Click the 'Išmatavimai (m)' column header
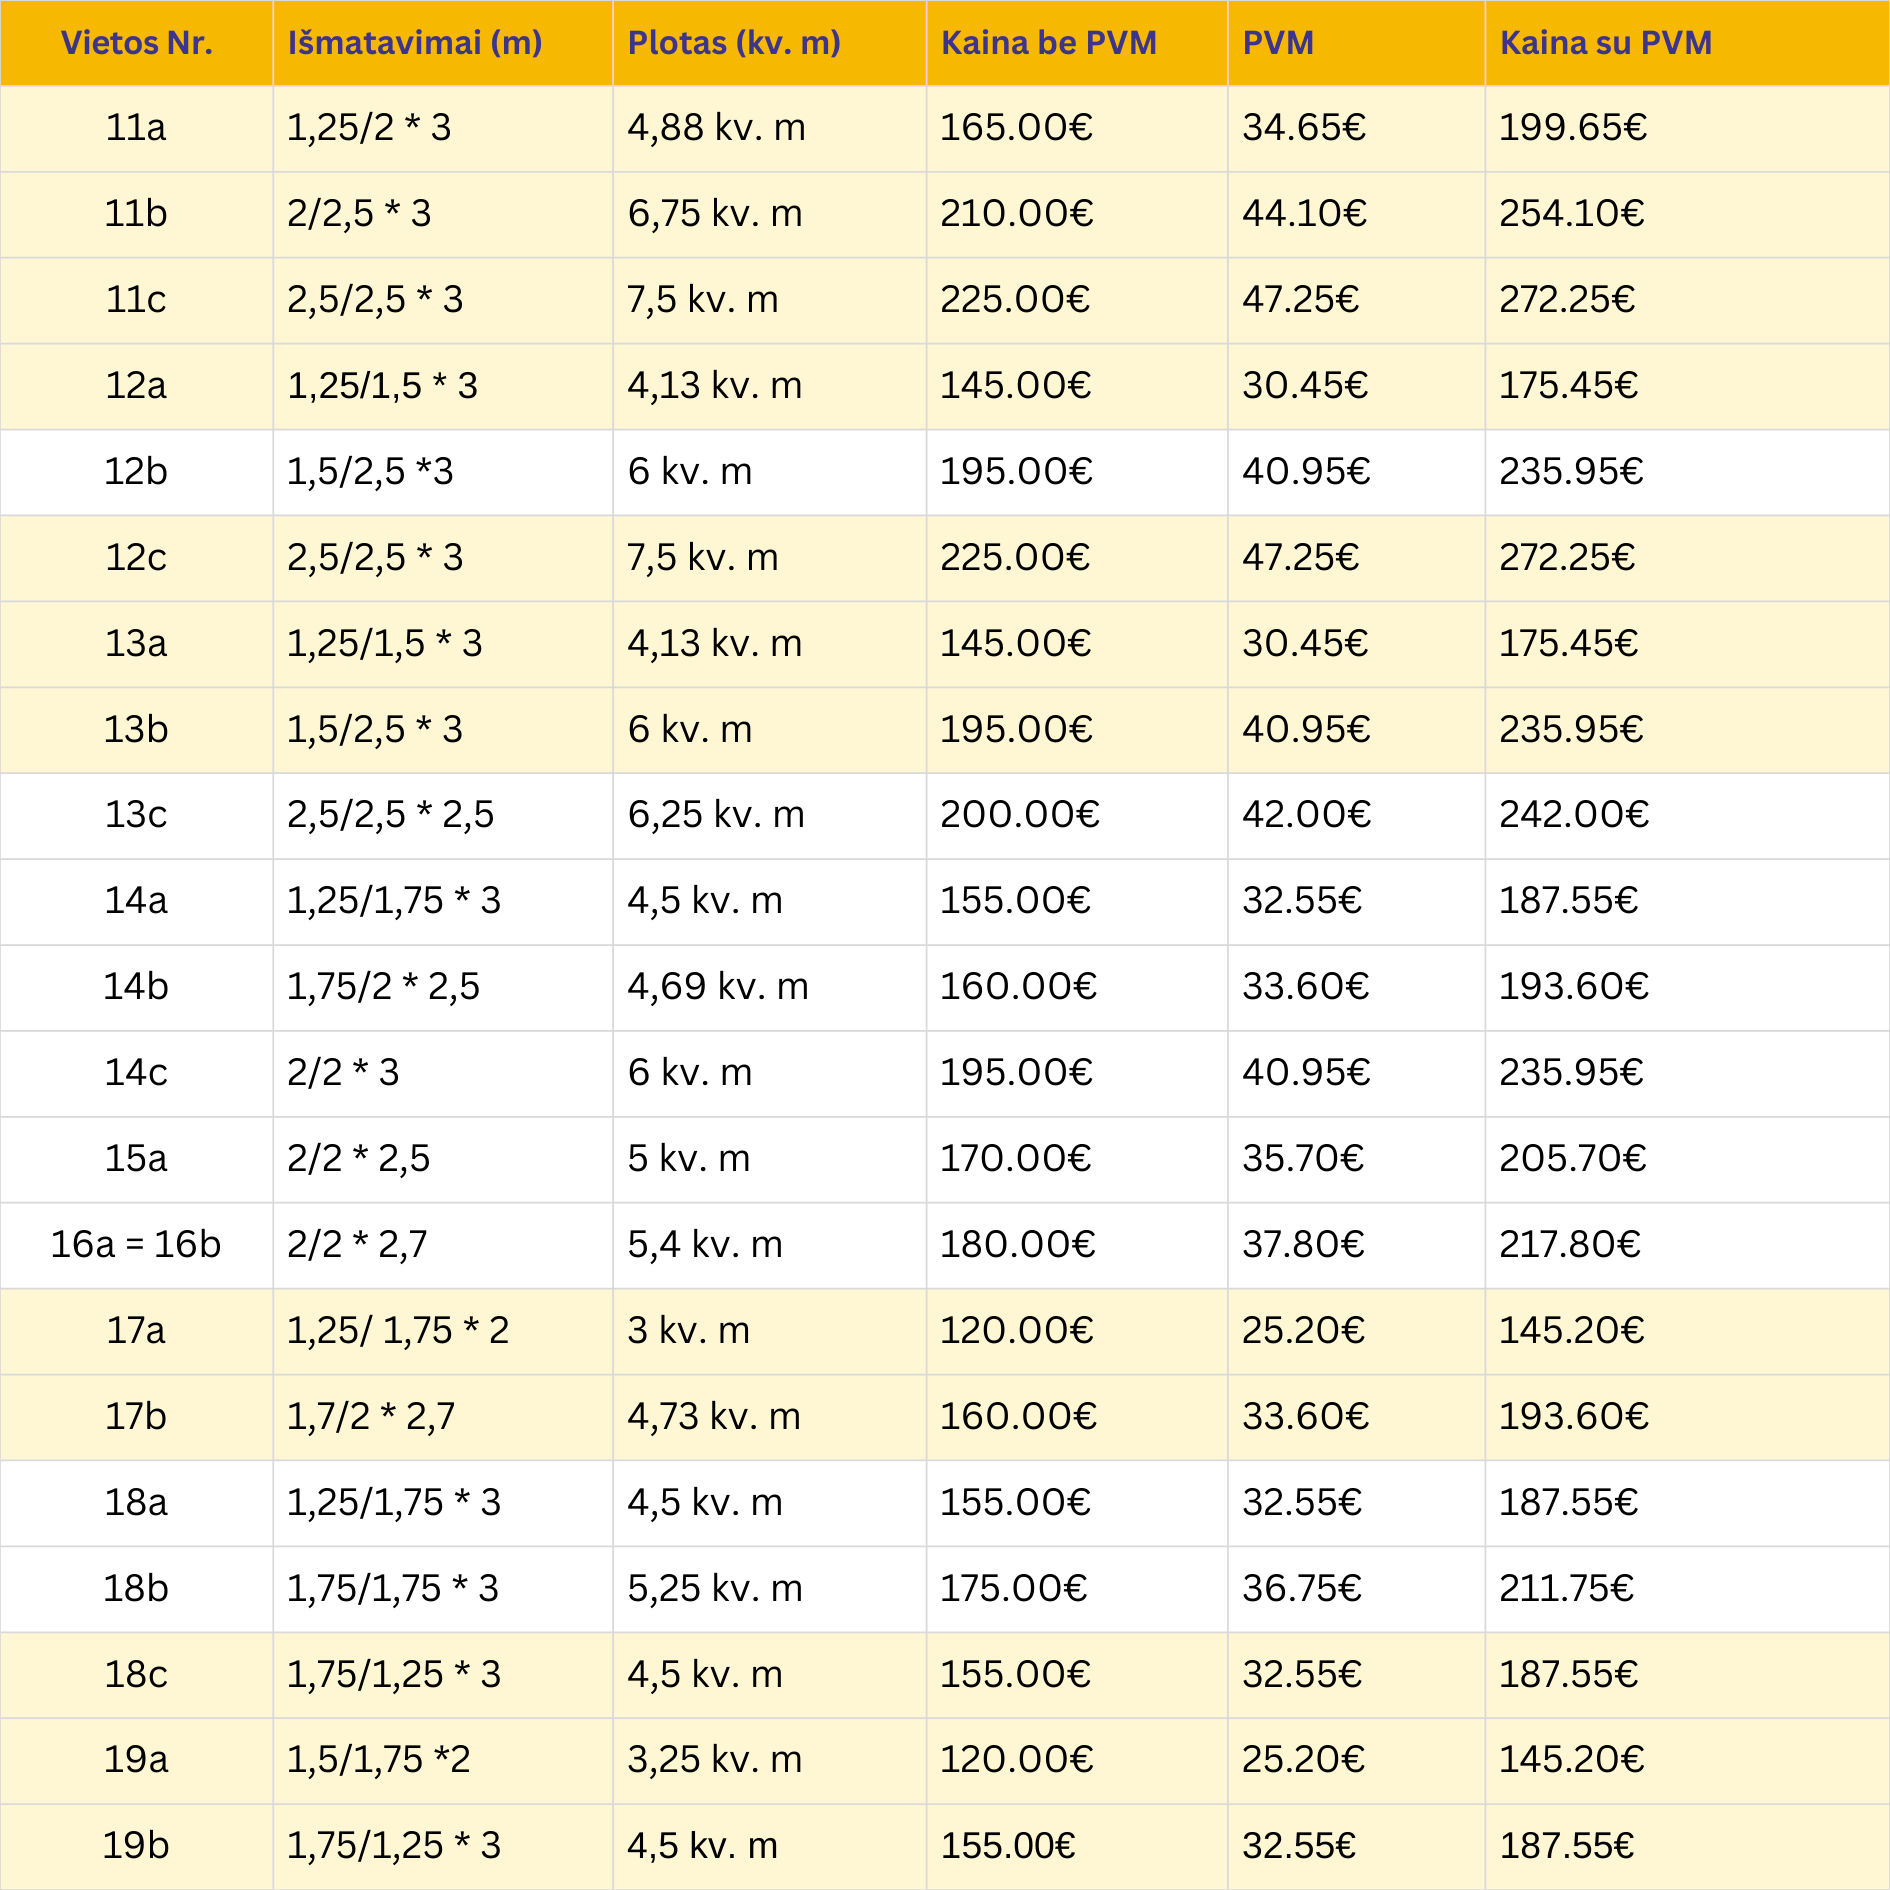This screenshot has height=1890, width=1890. [x=414, y=43]
